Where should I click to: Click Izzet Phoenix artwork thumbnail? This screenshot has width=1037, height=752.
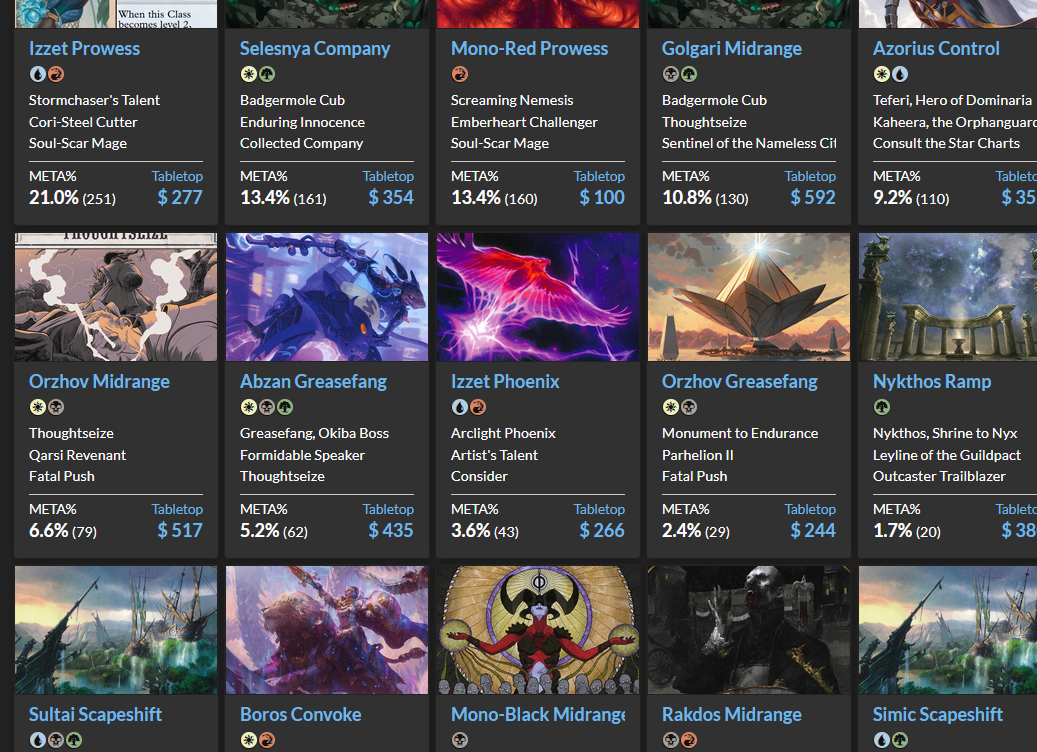(538, 297)
